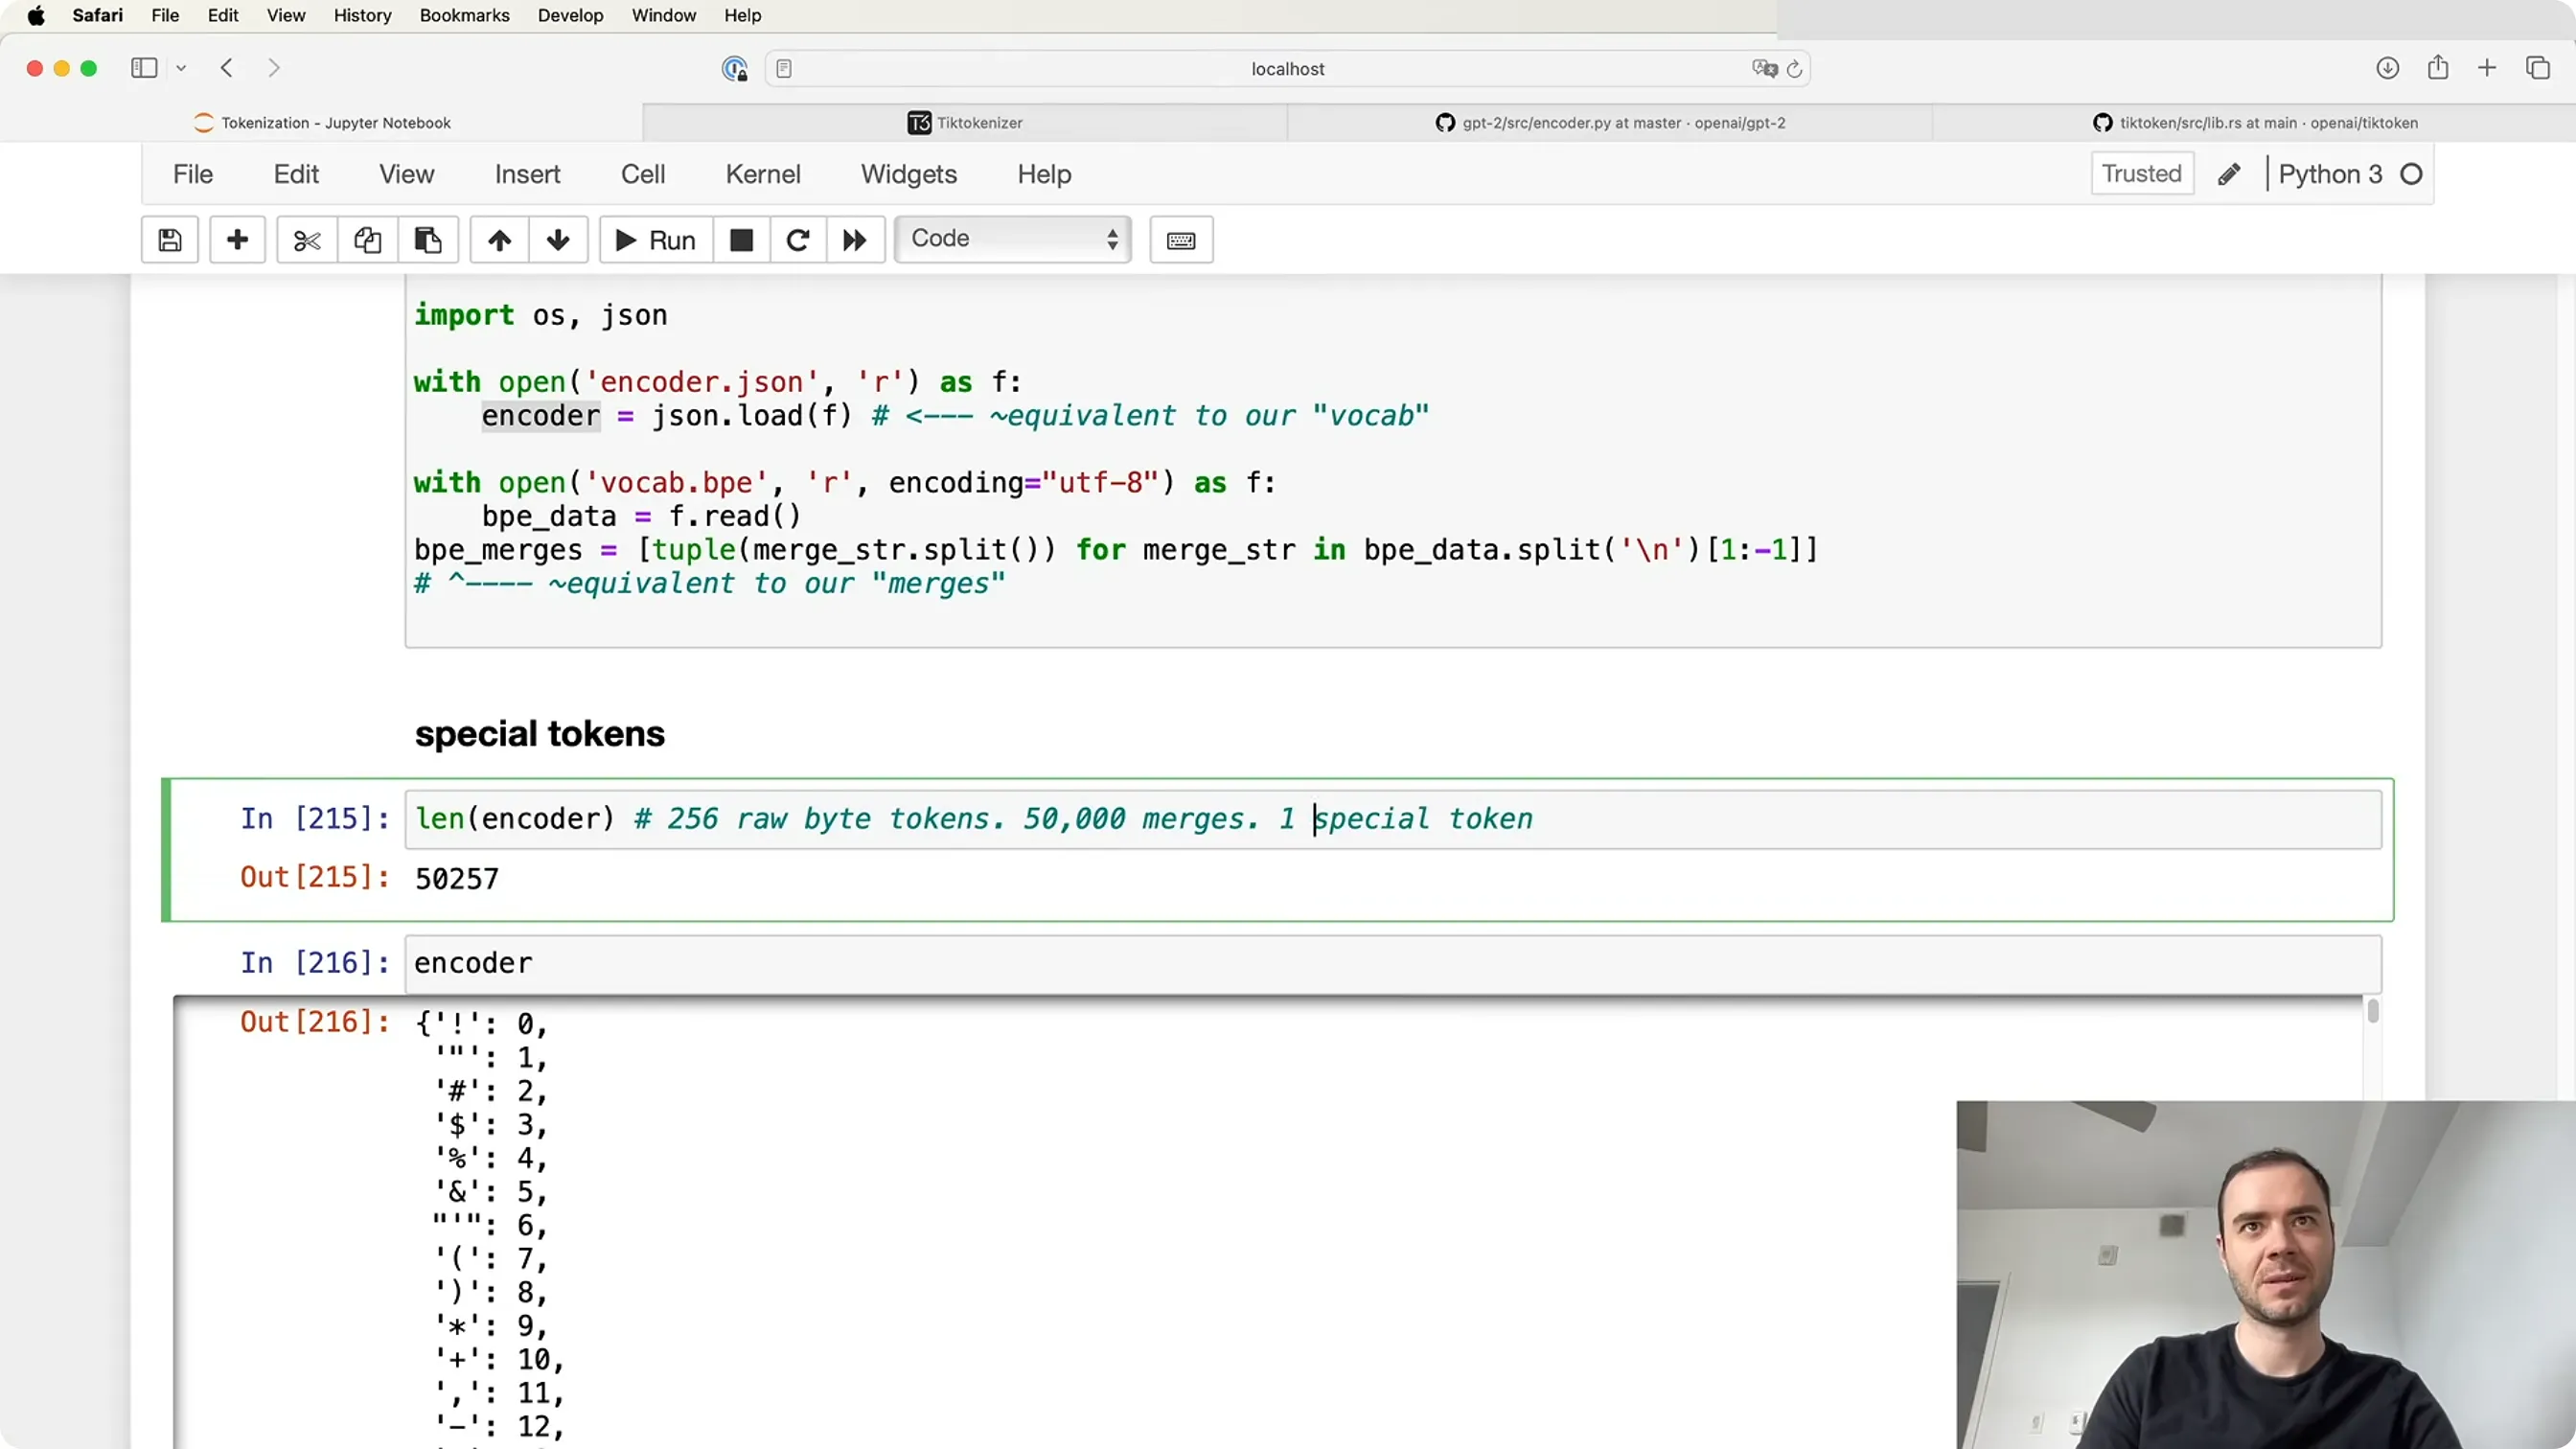Viewport: 2576px width, 1449px height.
Task: Interrupt the kernel stop icon
Action: click(741, 240)
